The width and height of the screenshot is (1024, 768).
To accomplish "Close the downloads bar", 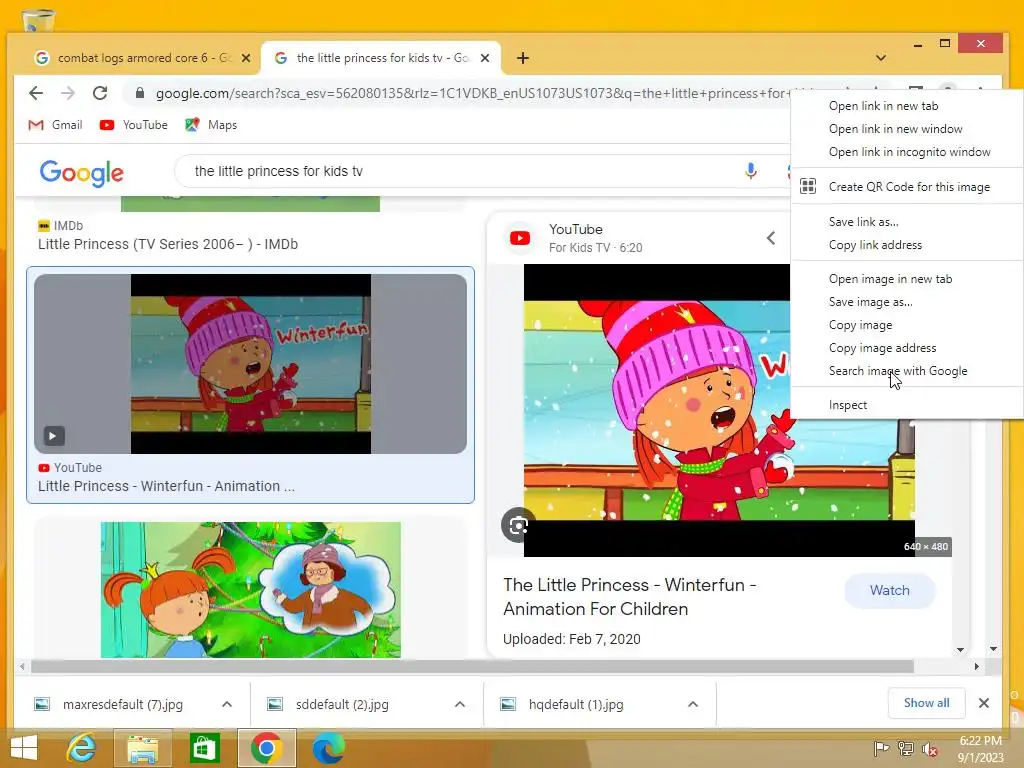I will [x=984, y=703].
